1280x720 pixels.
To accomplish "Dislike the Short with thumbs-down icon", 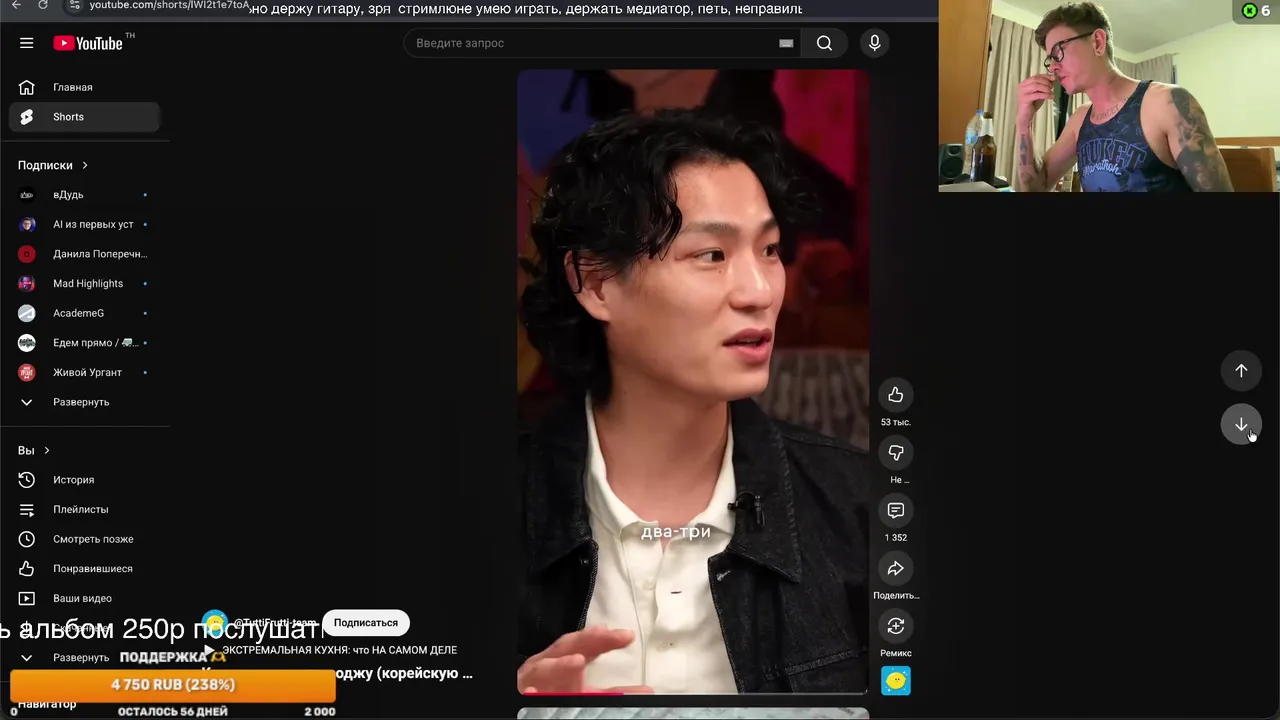I will point(896,453).
